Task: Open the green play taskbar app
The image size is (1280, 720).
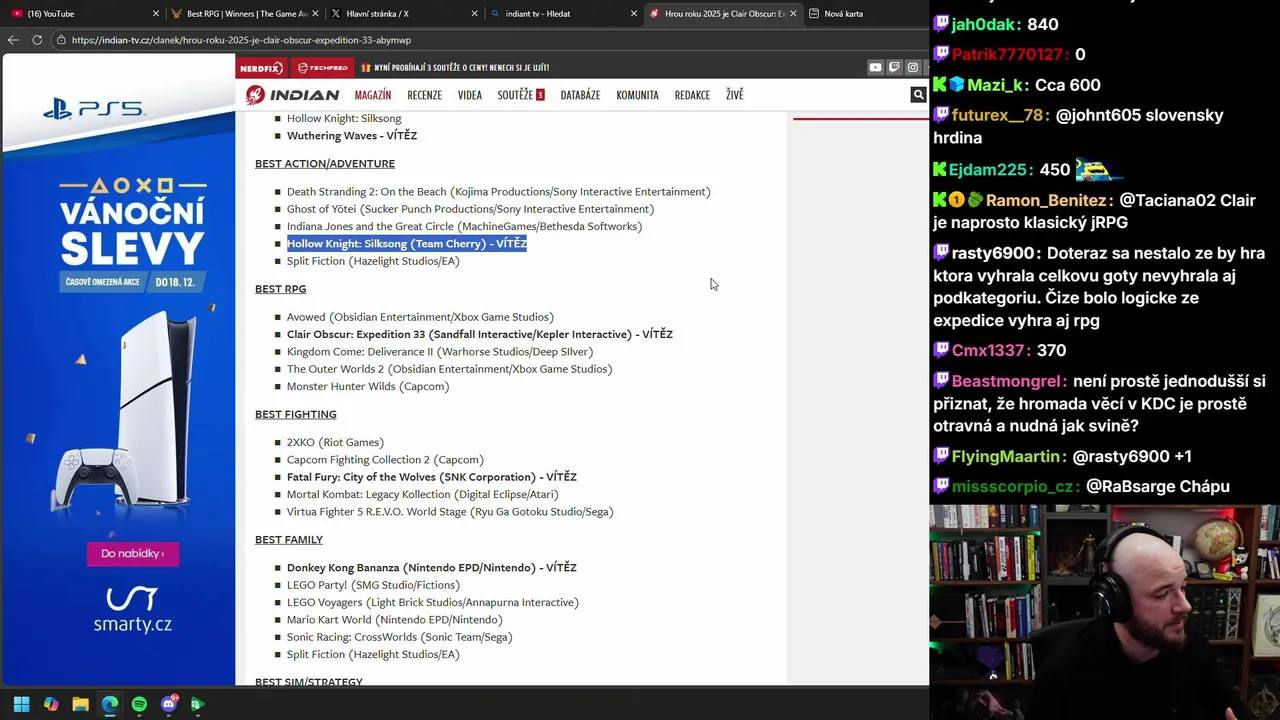Action: (x=197, y=704)
